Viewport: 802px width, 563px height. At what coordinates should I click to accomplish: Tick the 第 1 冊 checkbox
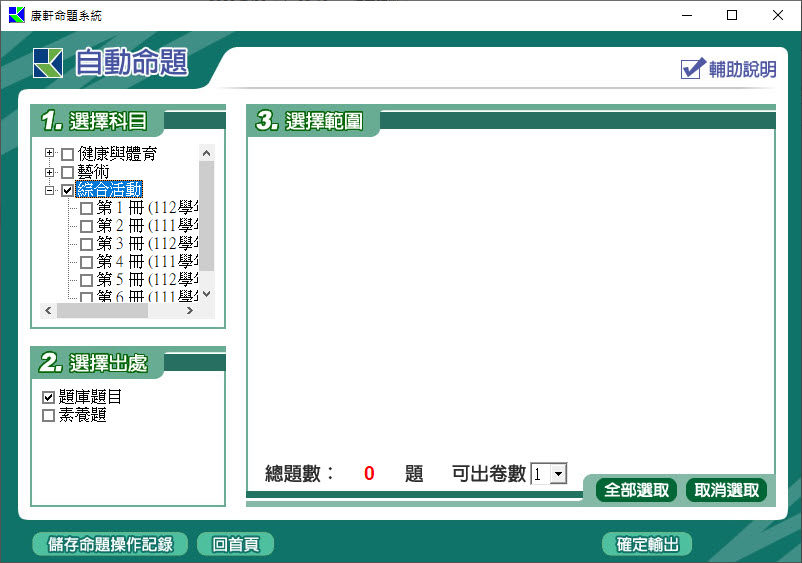[86, 208]
